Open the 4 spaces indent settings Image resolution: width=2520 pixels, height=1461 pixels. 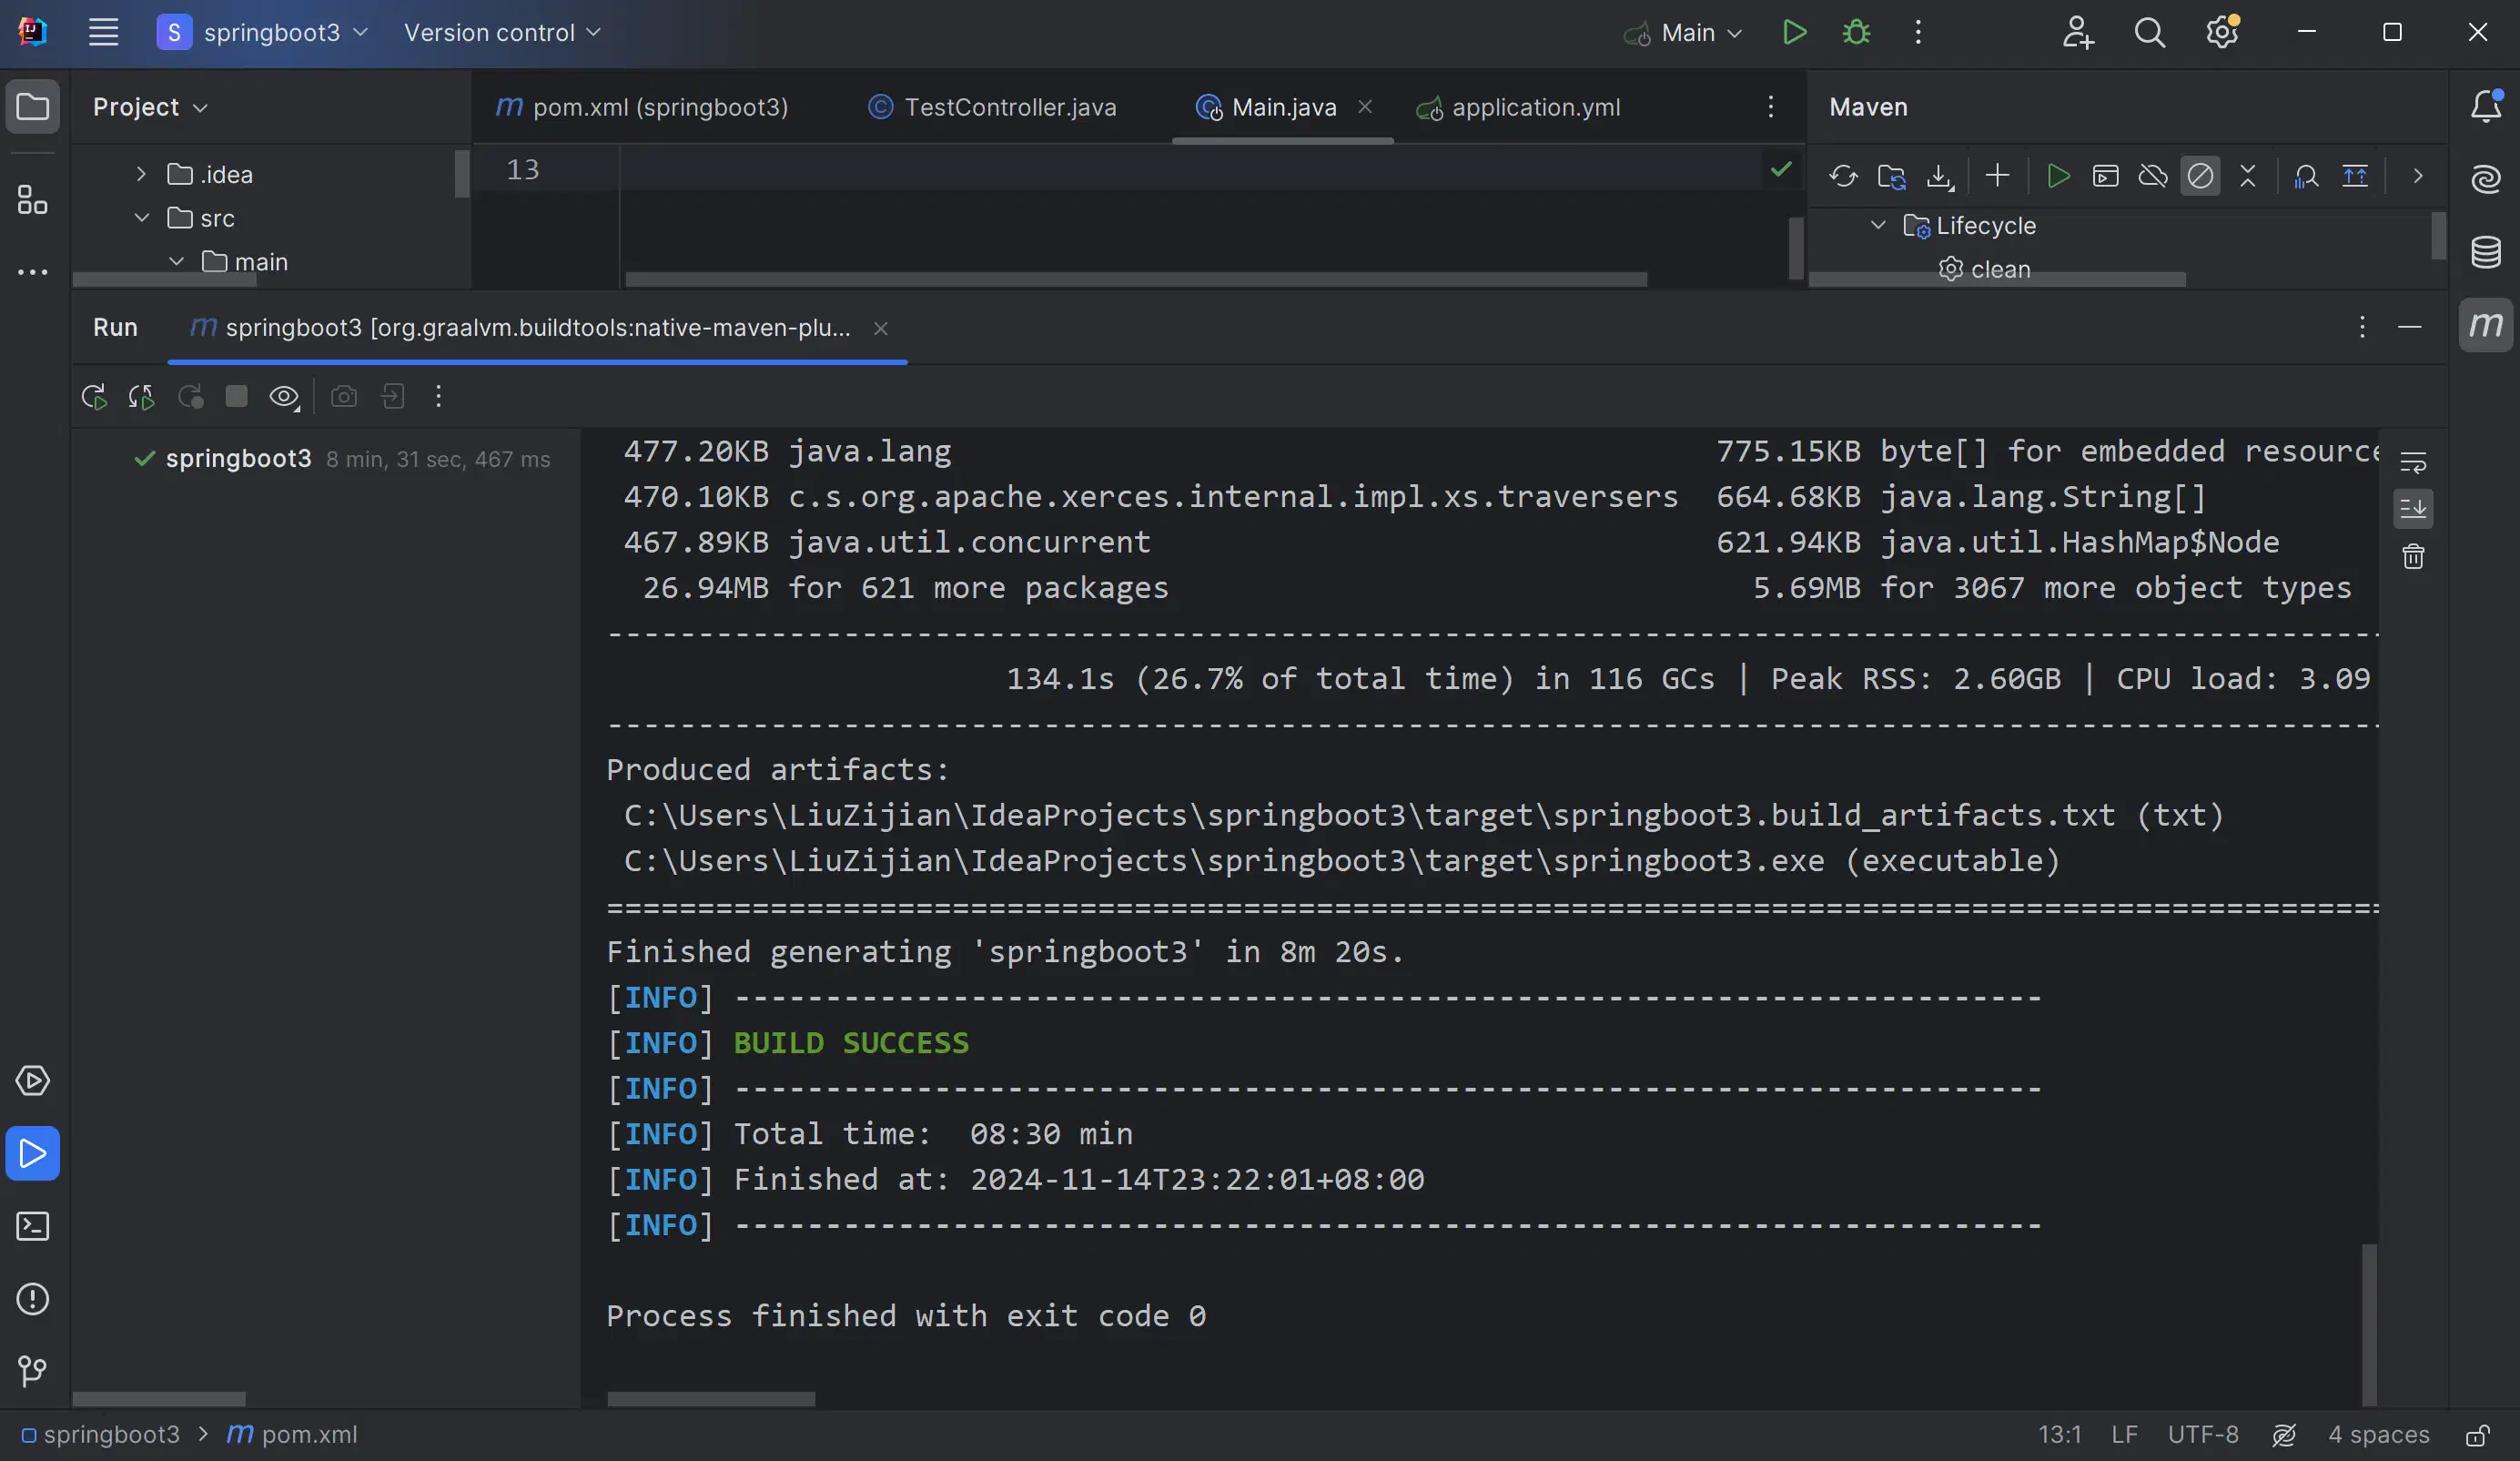[2378, 1435]
